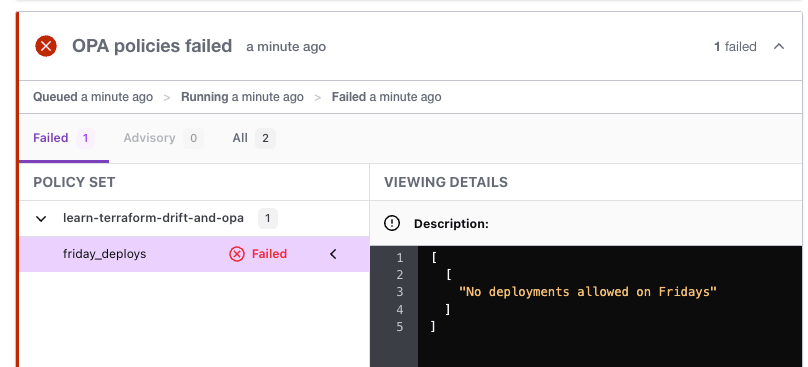Viewport: 808px width, 367px height.
Task: Click 'Failed a minute ago' status step
Action: click(x=386, y=97)
